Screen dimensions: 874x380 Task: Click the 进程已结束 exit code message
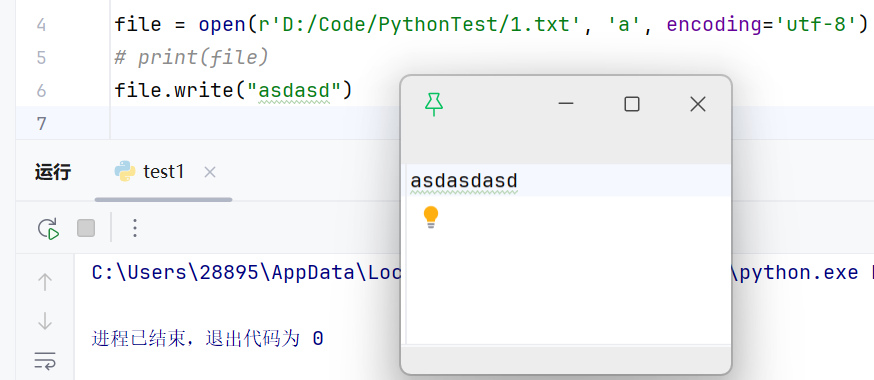[207, 338]
